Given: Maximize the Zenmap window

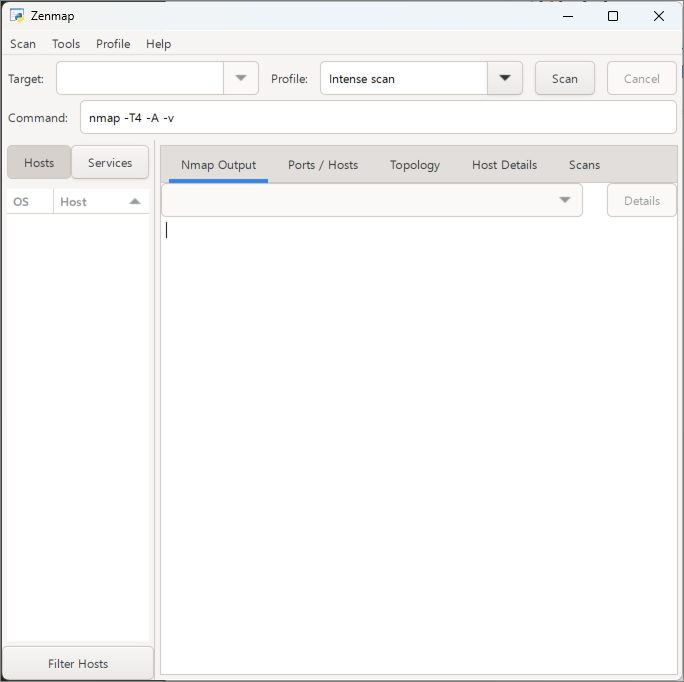Looking at the screenshot, I should click(x=613, y=16).
